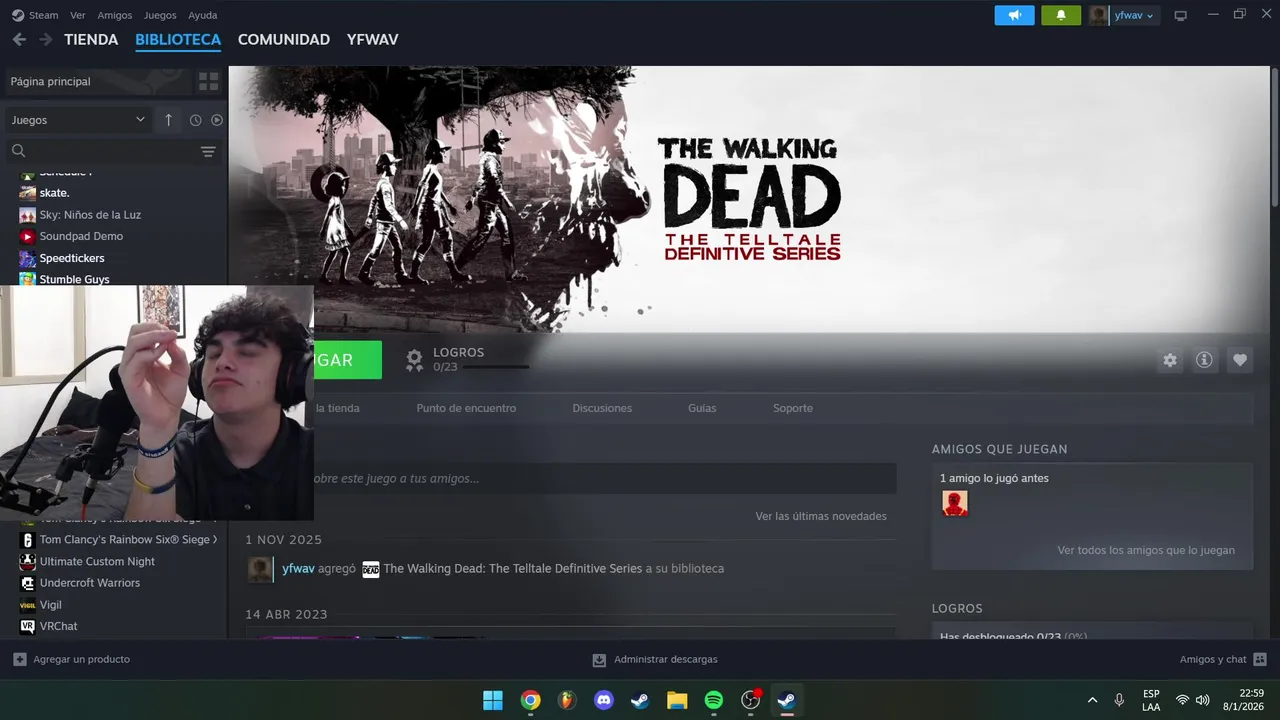This screenshot has width=1280, height=720.
Task: Open Punto de encuentro tab
Action: click(466, 408)
